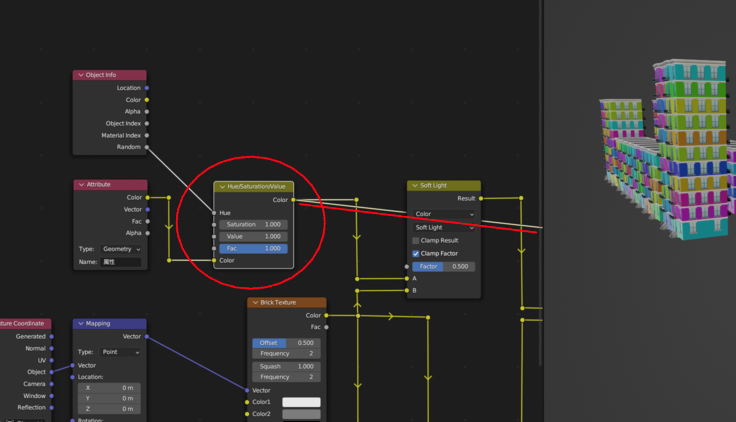This screenshot has height=422, width=736.
Task: Enable the Clamp Result checkbox
Action: [x=415, y=241]
